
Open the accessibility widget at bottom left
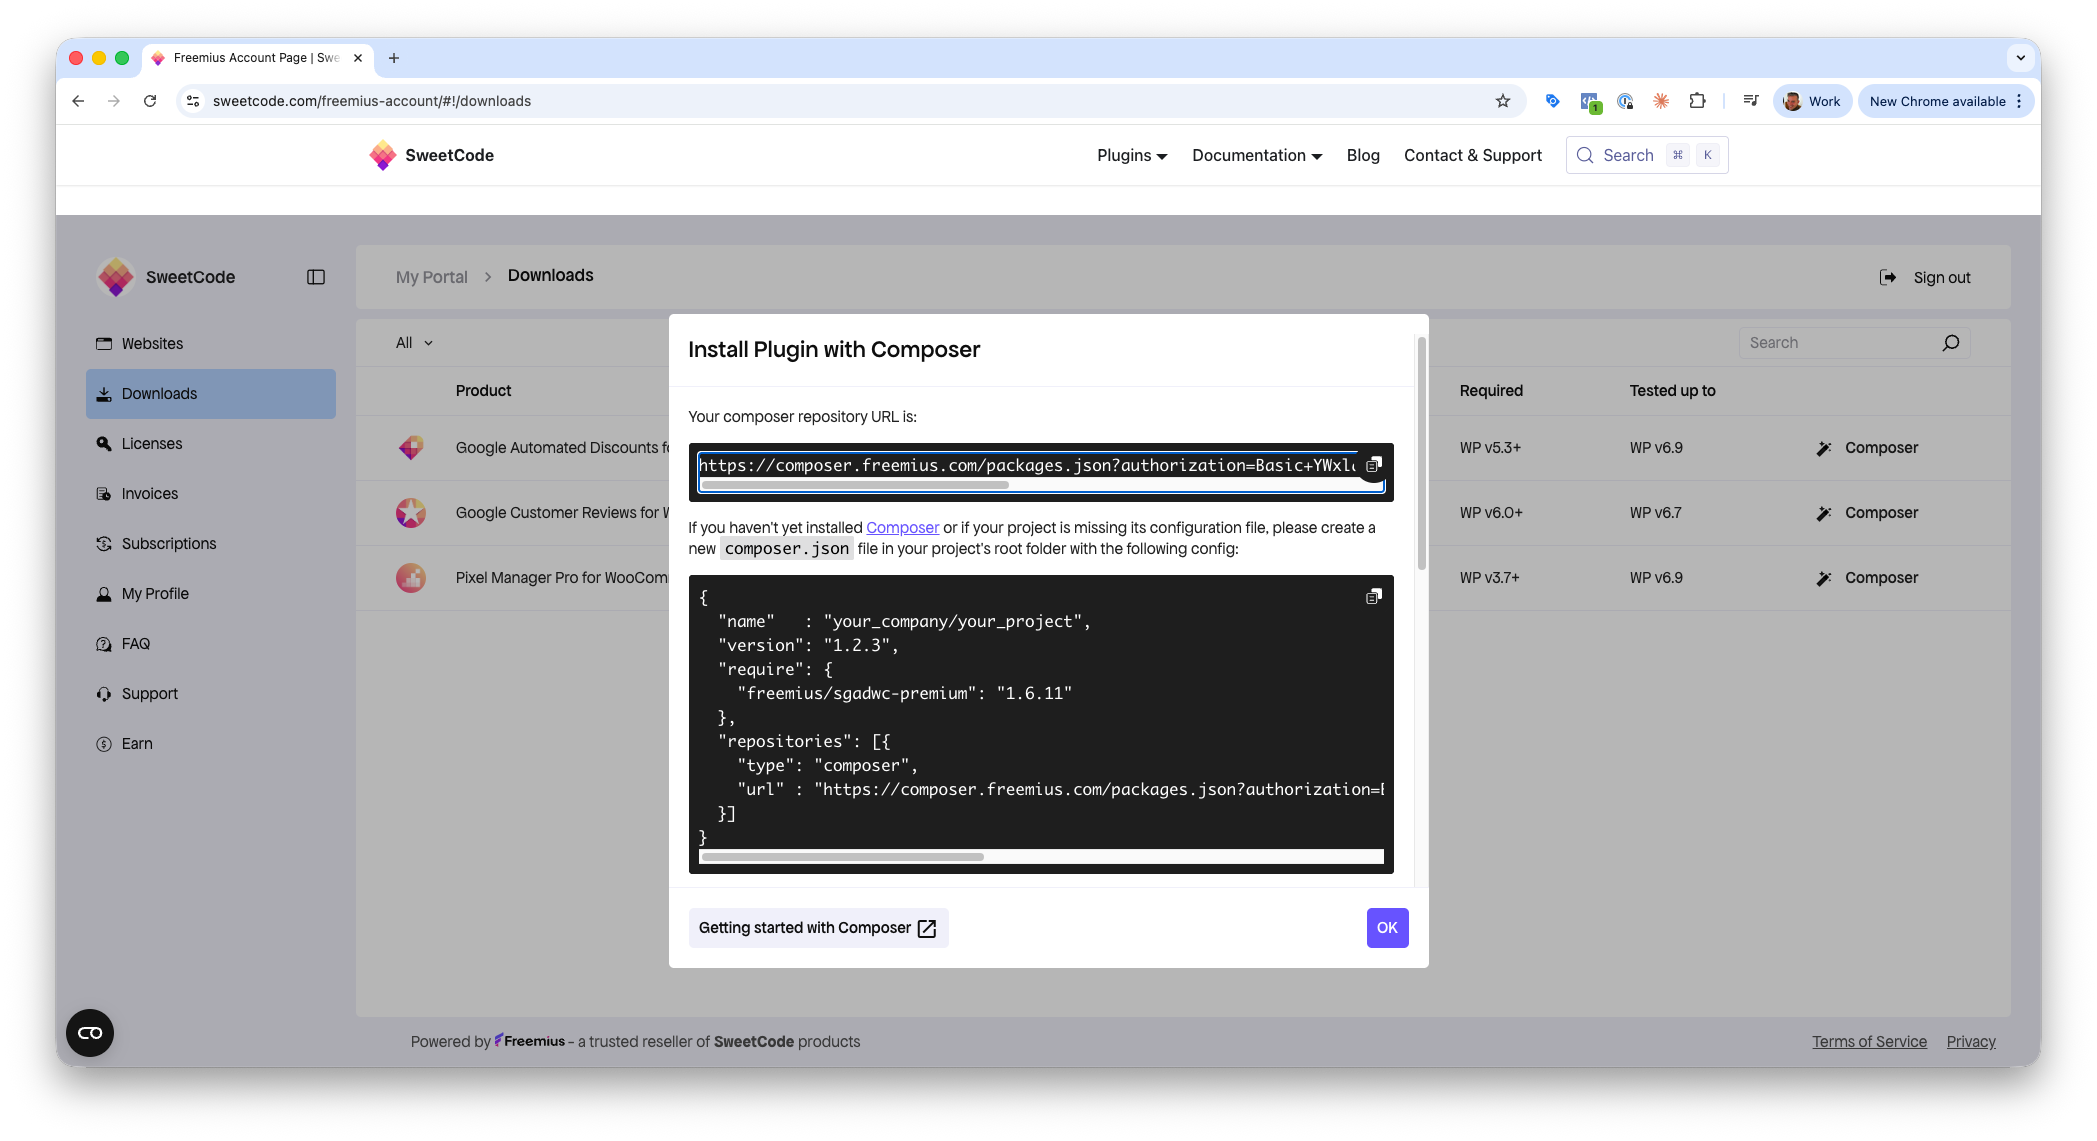pyautogui.click(x=89, y=1033)
